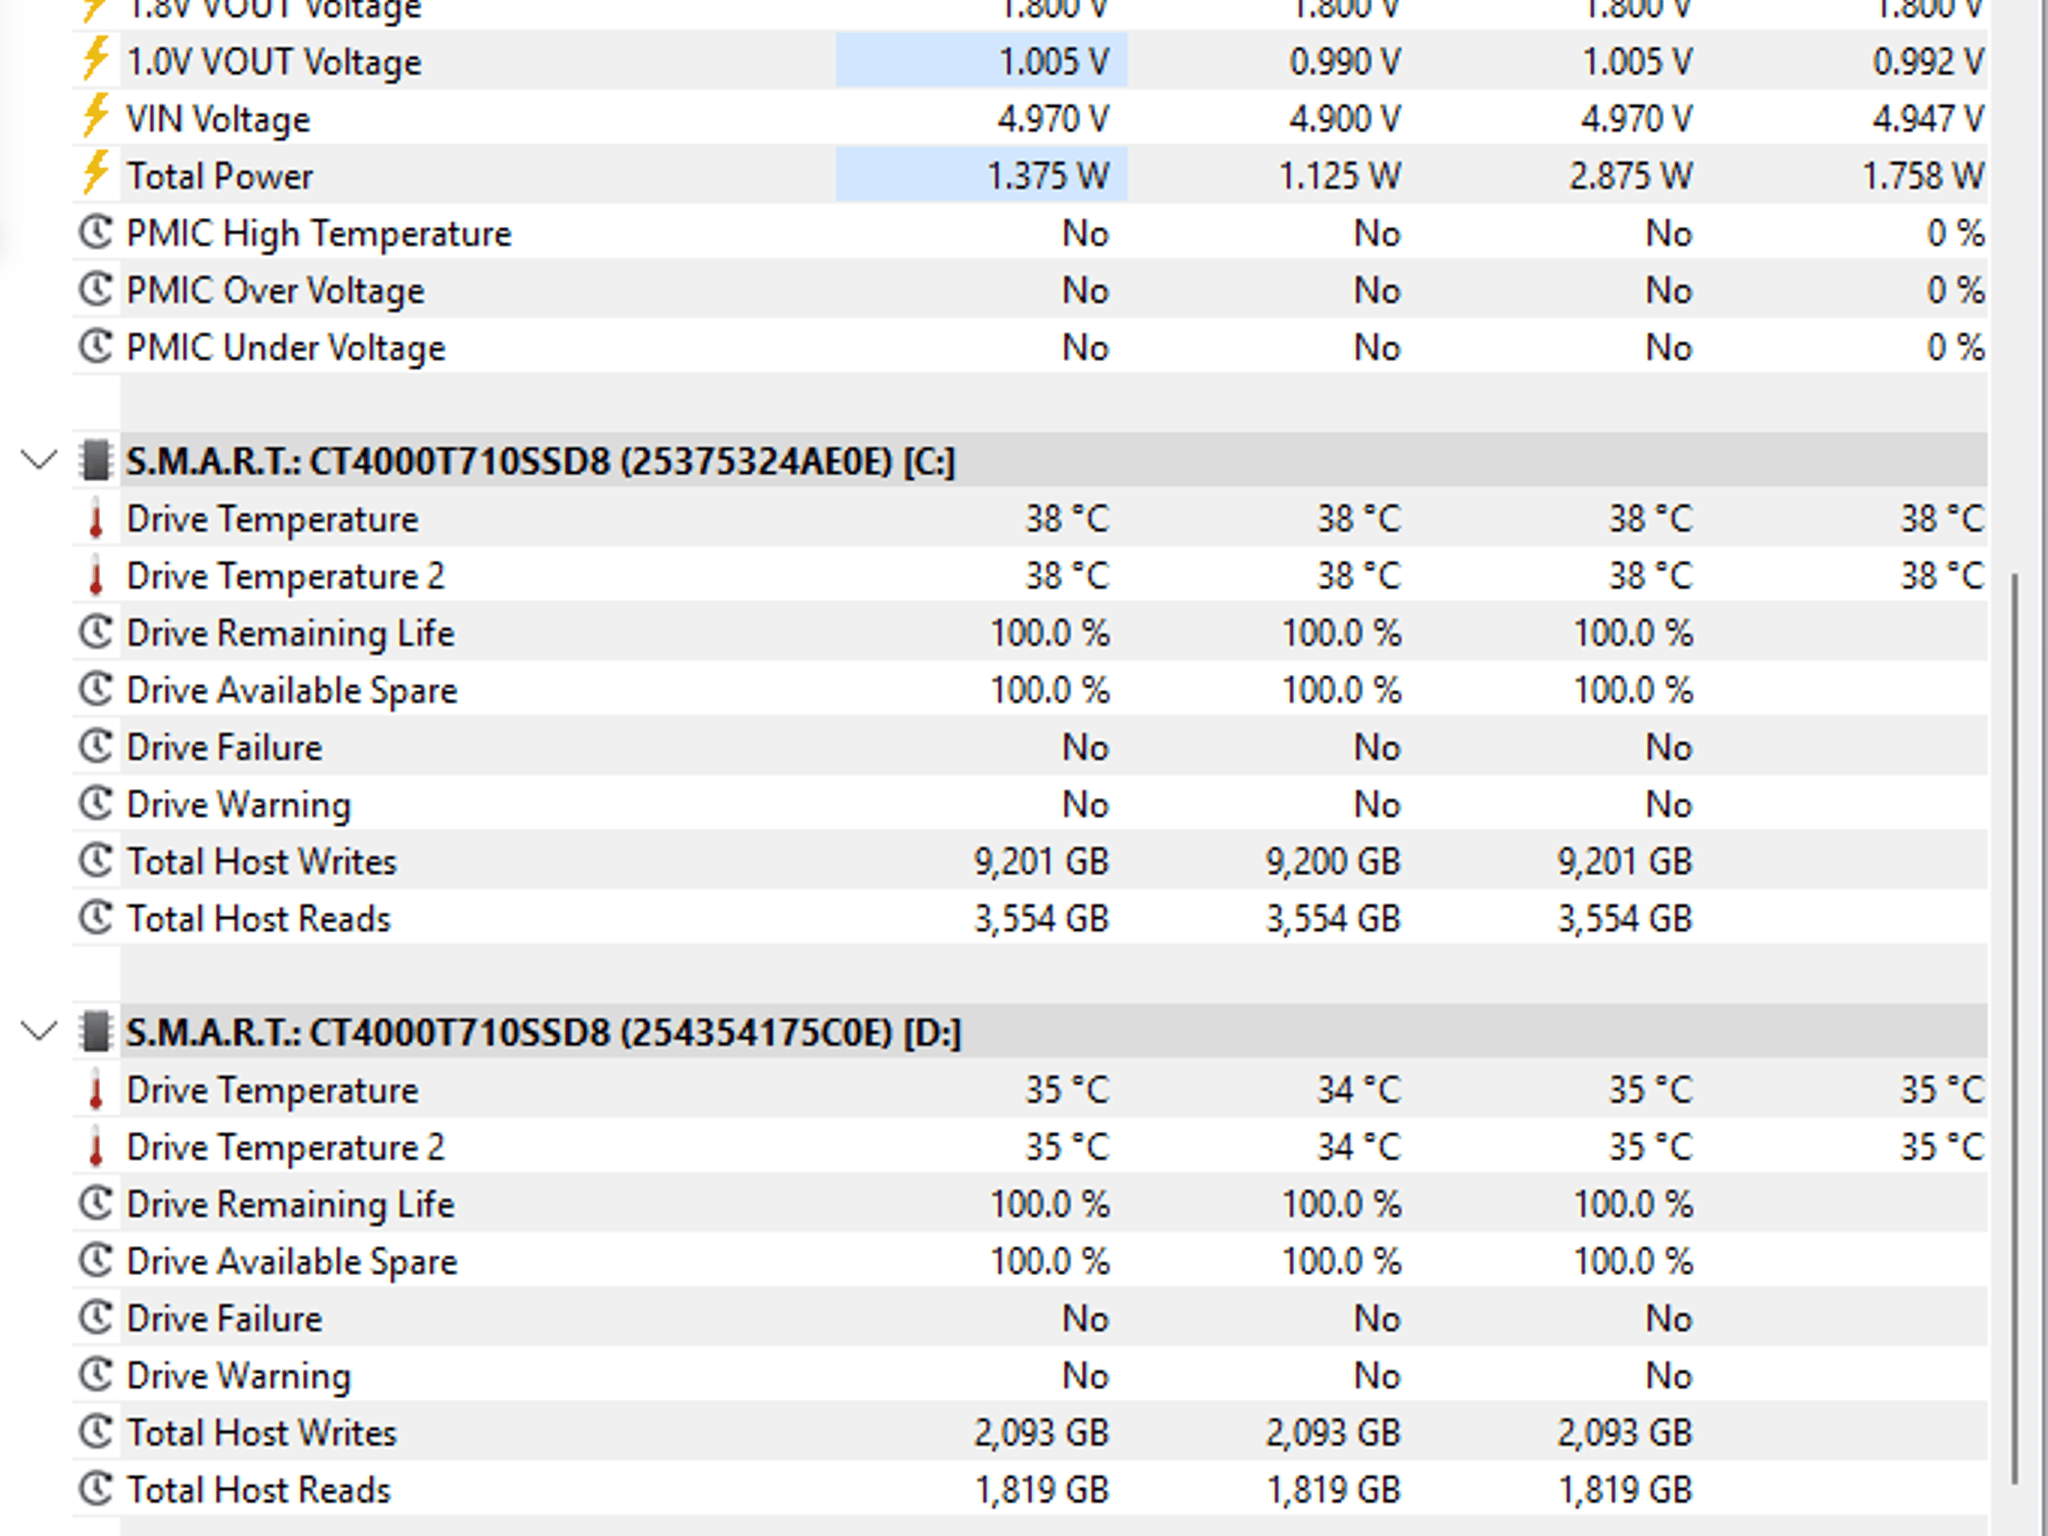Select the VIN Voltage sensor row
Image resolution: width=2048 pixels, height=1536 pixels.
pos(1029,118)
